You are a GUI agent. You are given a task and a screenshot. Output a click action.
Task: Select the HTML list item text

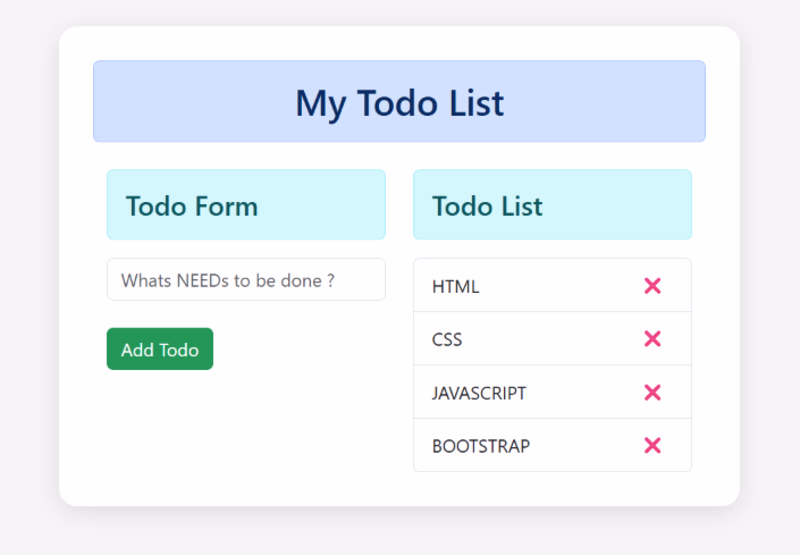pyautogui.click(x=456, y=287)
